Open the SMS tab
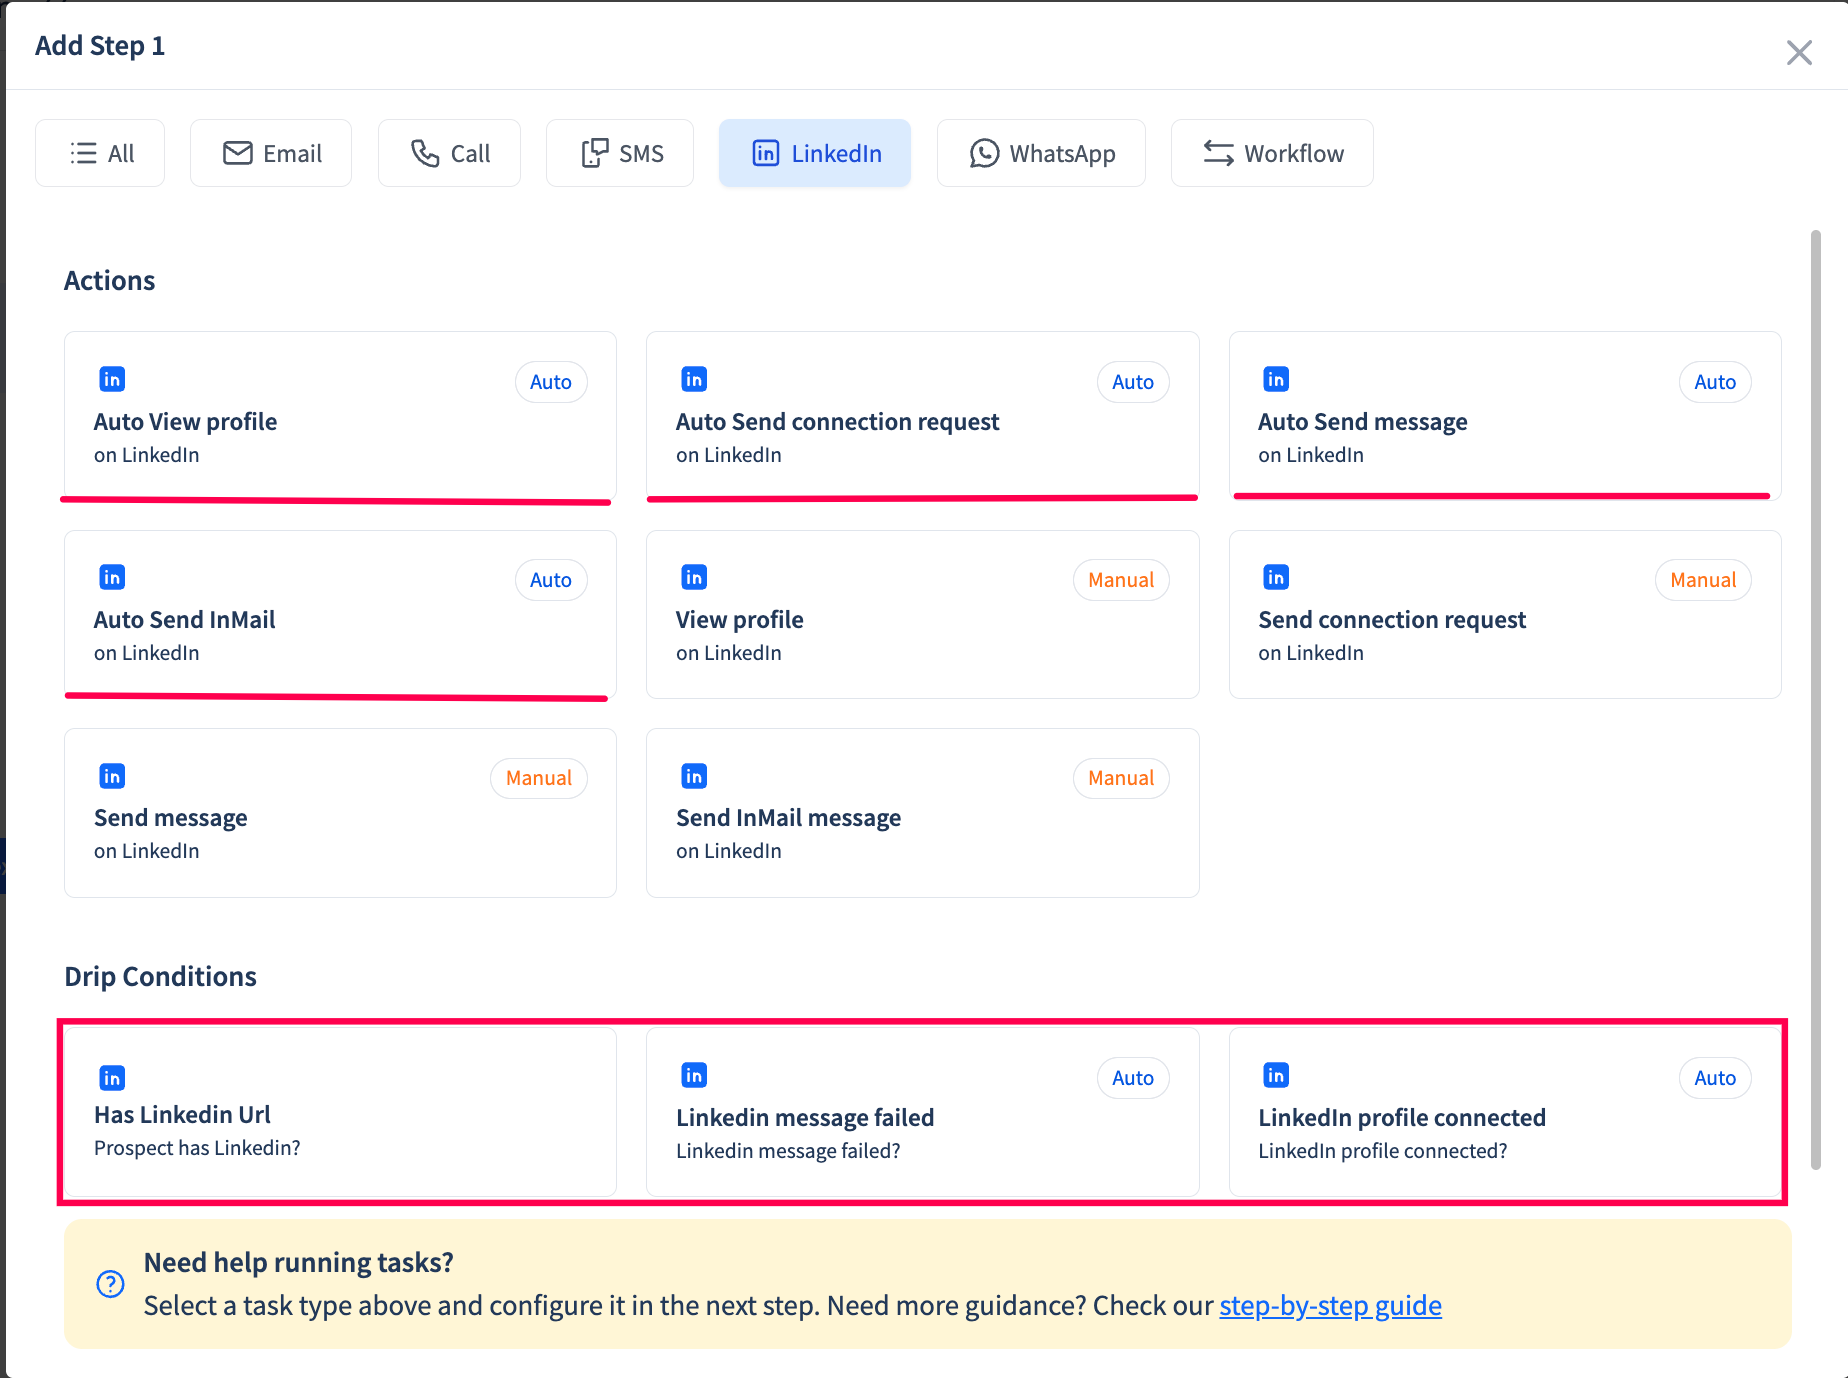The width and height of the screenshot is (1848, 1378). pyautogui.click(x=620, y=153)
